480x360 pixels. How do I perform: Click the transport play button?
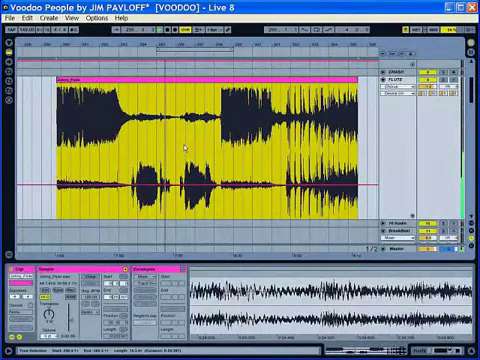(160, 30)
